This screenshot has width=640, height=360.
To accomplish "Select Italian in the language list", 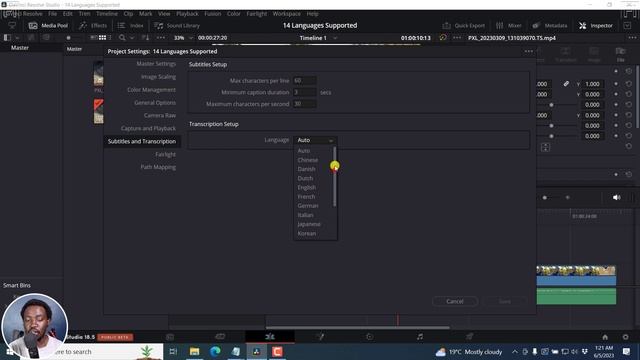I will click(305, 215).
